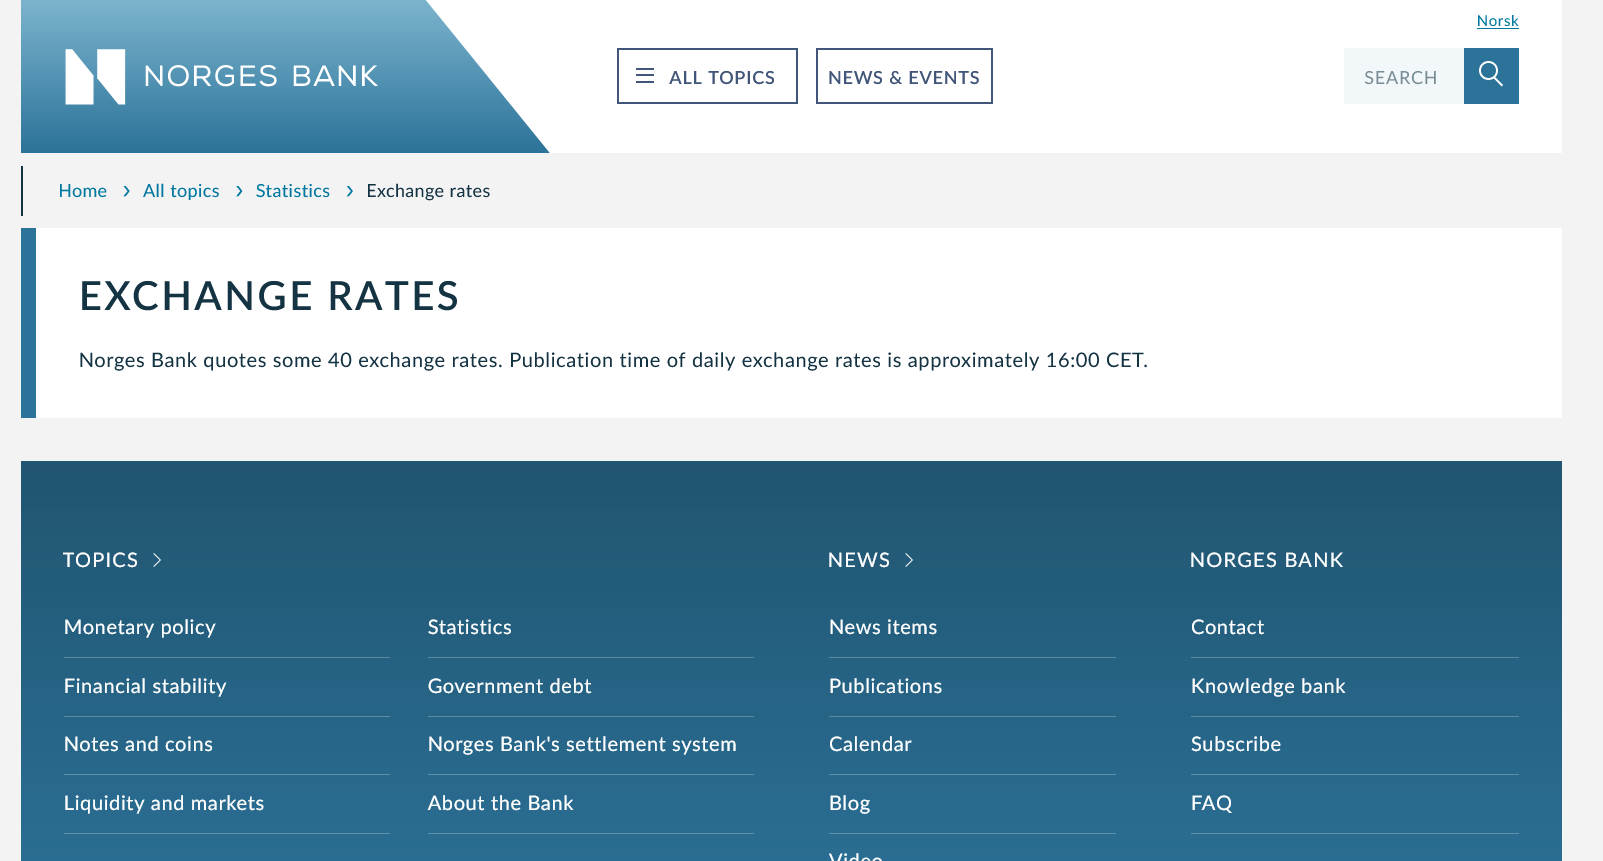Expand the Topics footer heading arrow
The height and width of the screenshot is (861, 1603).
click(x=157, y=560)
